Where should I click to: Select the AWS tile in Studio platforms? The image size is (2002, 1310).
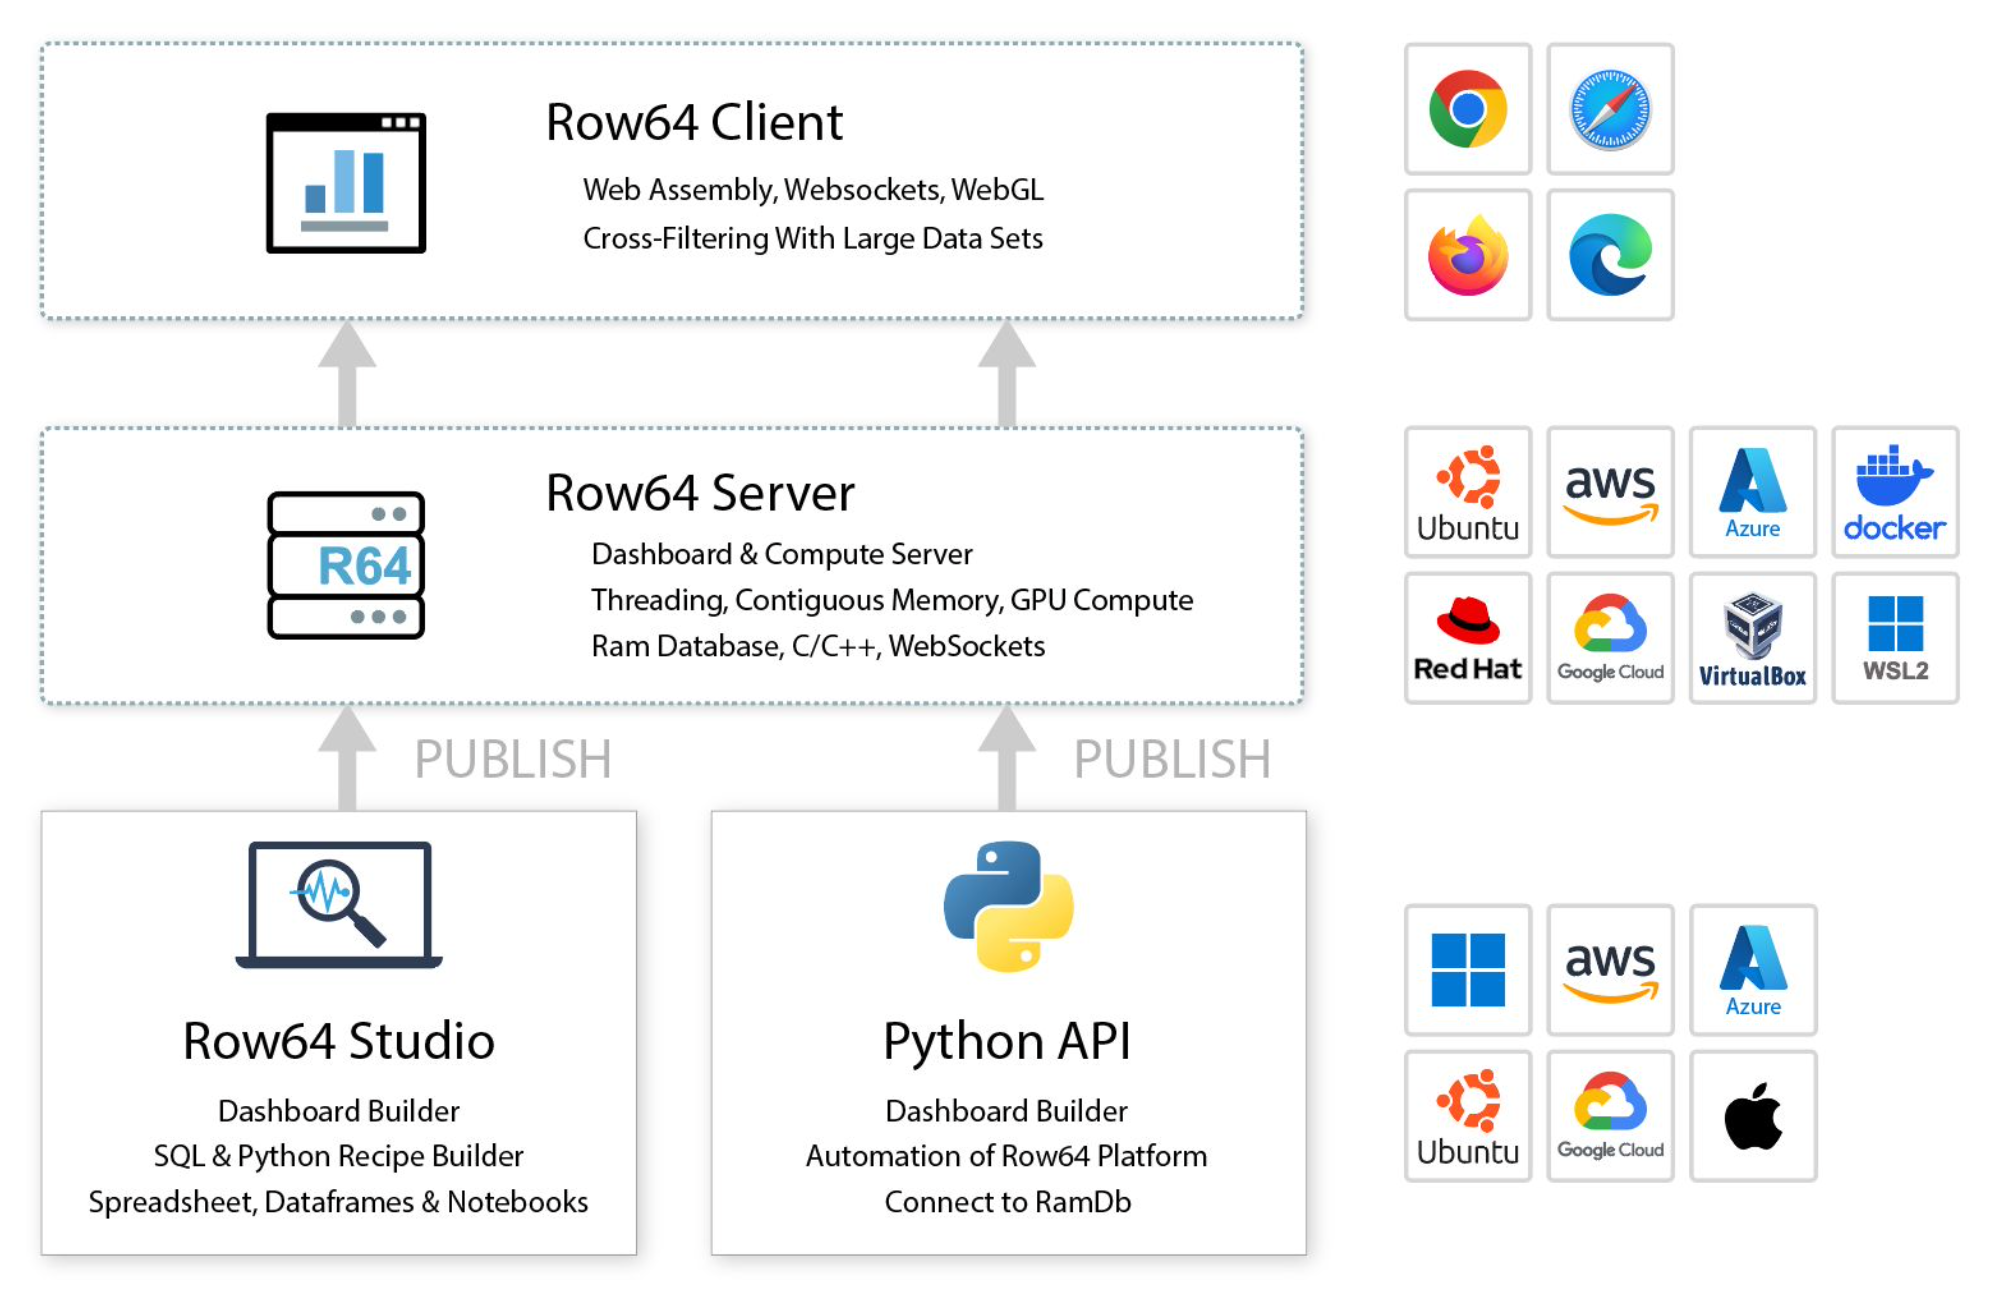[x=1610, y=970]
